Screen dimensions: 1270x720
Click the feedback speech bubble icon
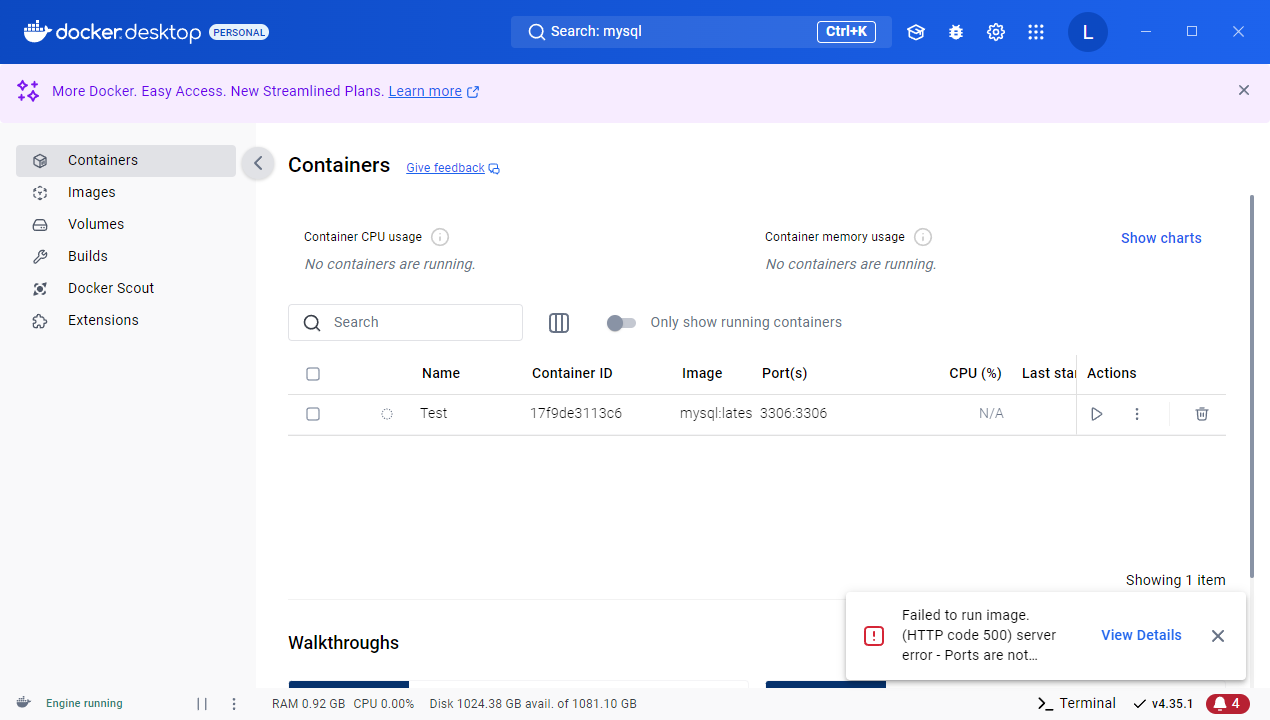click(494, 169)
